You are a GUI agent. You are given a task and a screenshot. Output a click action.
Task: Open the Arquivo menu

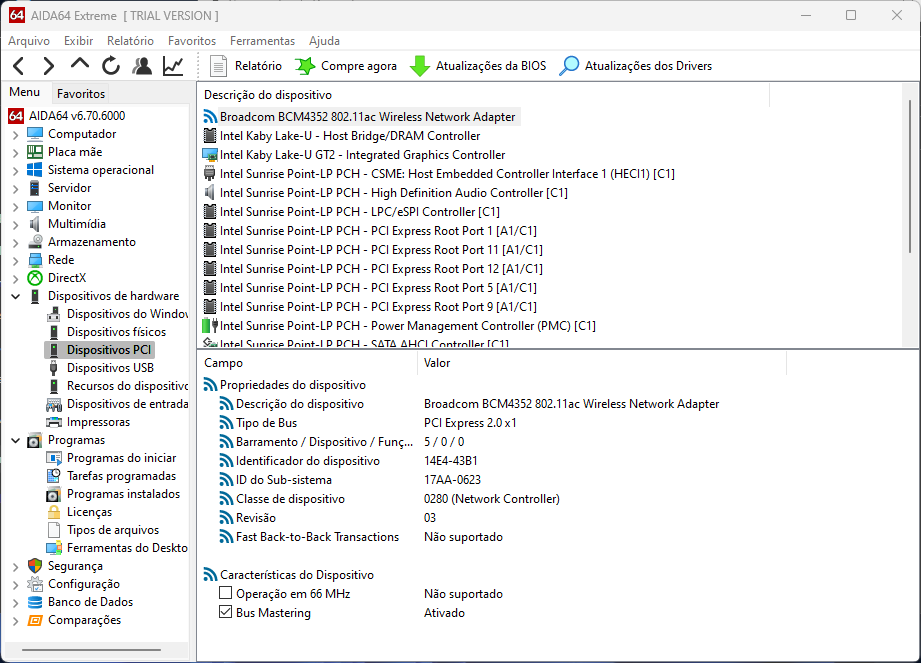coord(29,41)
